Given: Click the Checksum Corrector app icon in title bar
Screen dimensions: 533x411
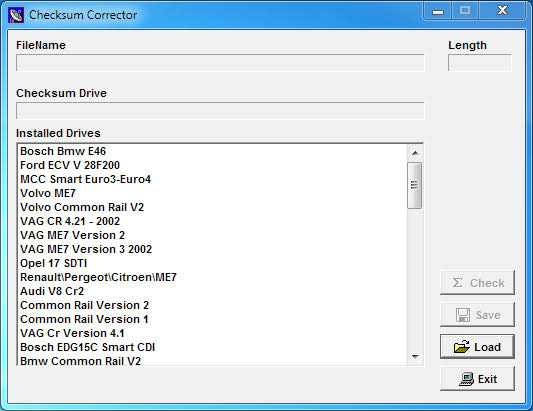Looking at the screenshot, I should pos(16,15).
